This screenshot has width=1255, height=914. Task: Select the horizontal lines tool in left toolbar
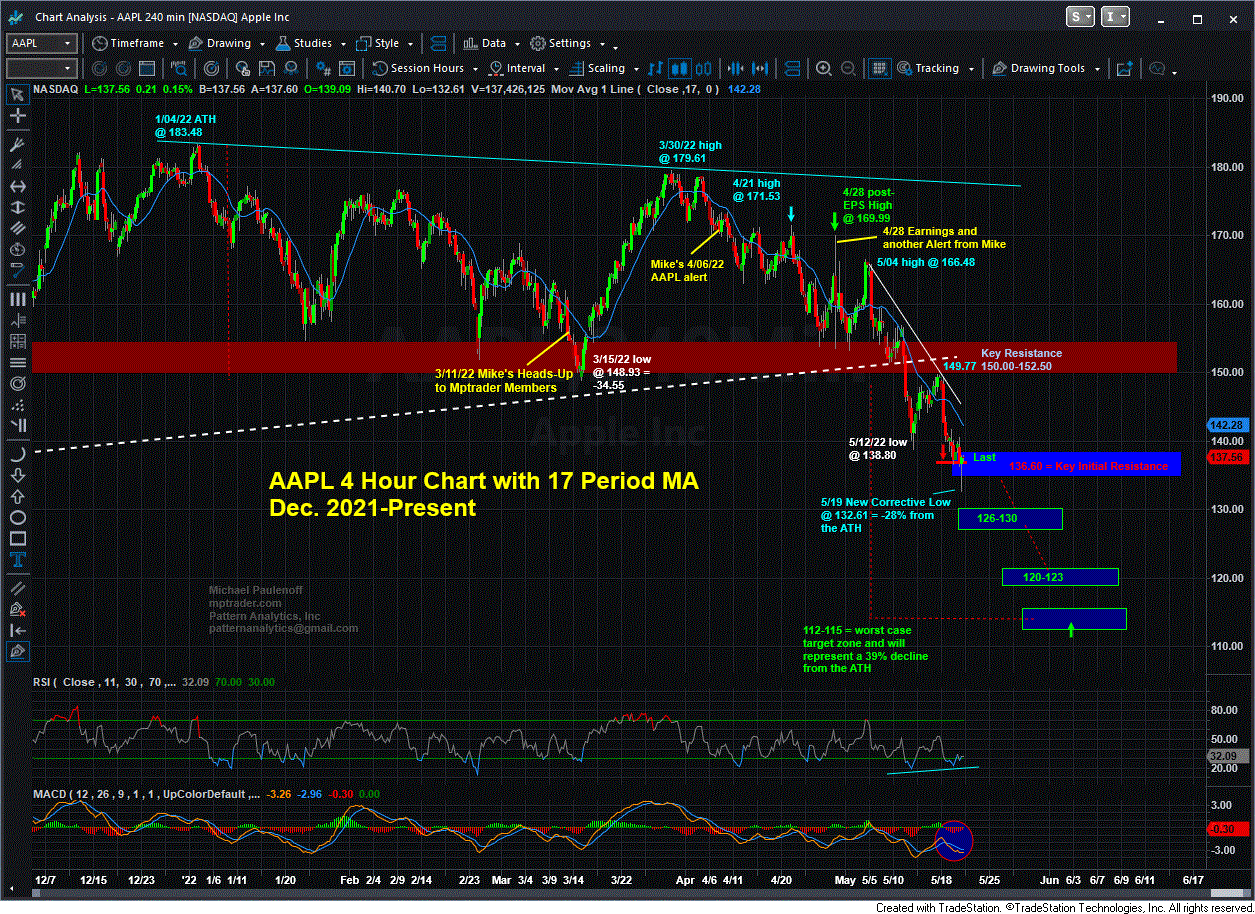[x=17, y=361]
